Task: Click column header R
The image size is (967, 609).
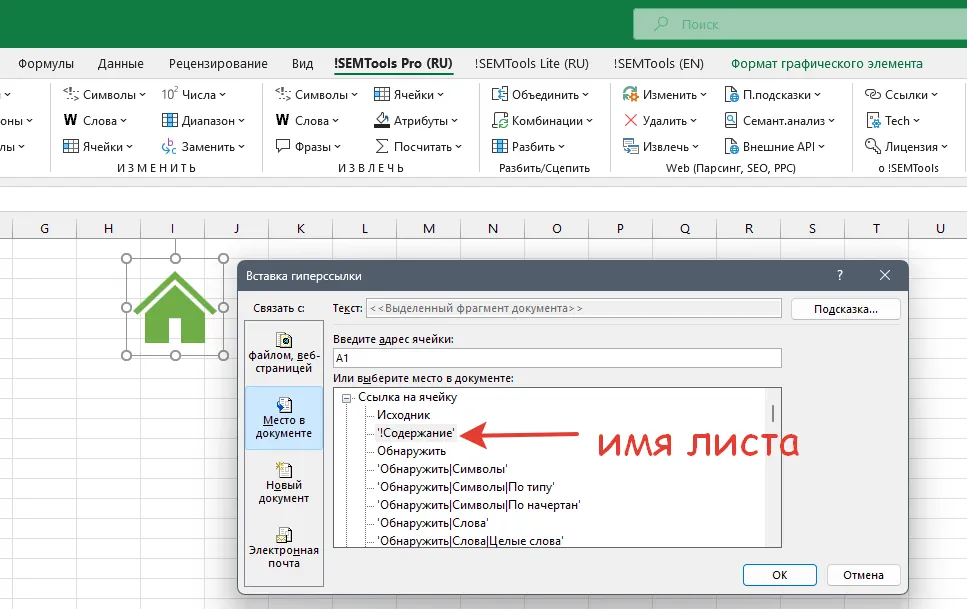Action: pos(749,228)
